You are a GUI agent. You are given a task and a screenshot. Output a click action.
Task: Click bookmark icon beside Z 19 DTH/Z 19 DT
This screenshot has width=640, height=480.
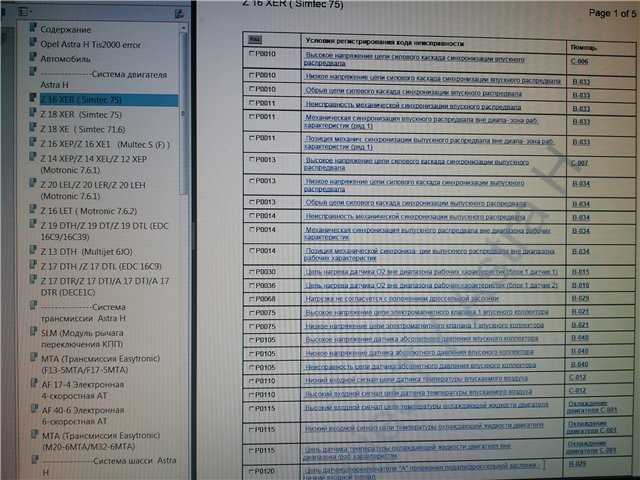pyautogui.click(x=33, y=224)
